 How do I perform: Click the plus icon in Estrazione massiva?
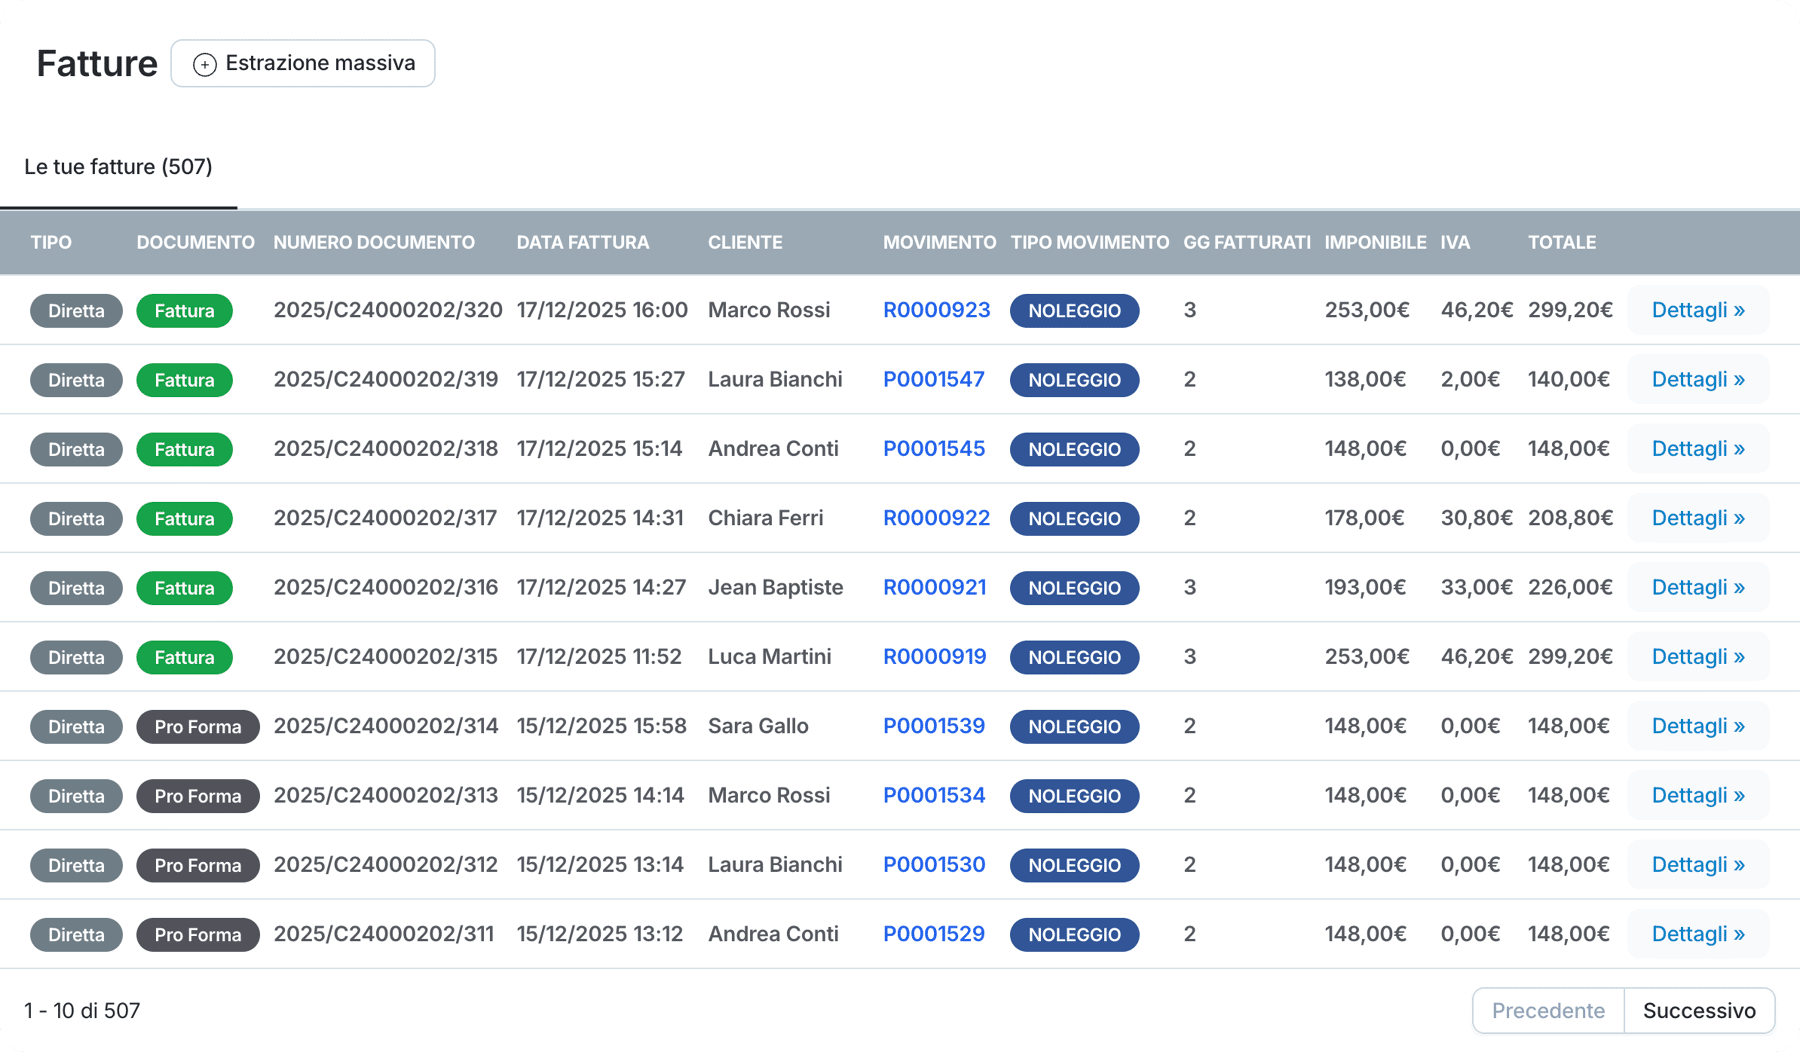click(x=204, y=64)
